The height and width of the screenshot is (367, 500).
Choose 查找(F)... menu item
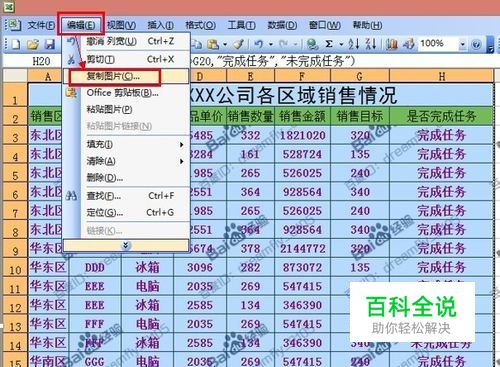pos(127,196)
